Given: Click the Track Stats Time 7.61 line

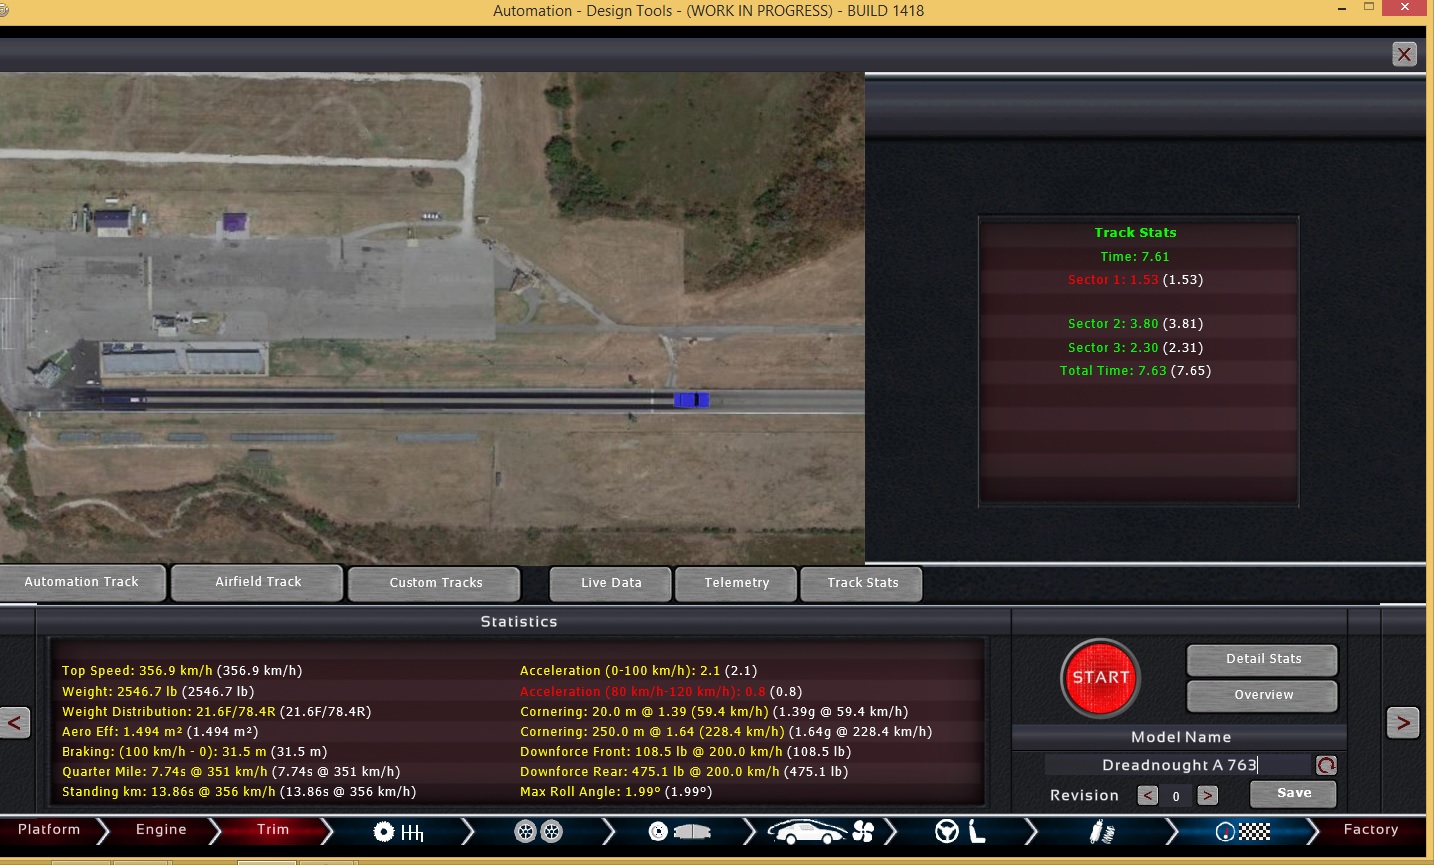Looking at the screenshot, I should [x=1135, y=257].
